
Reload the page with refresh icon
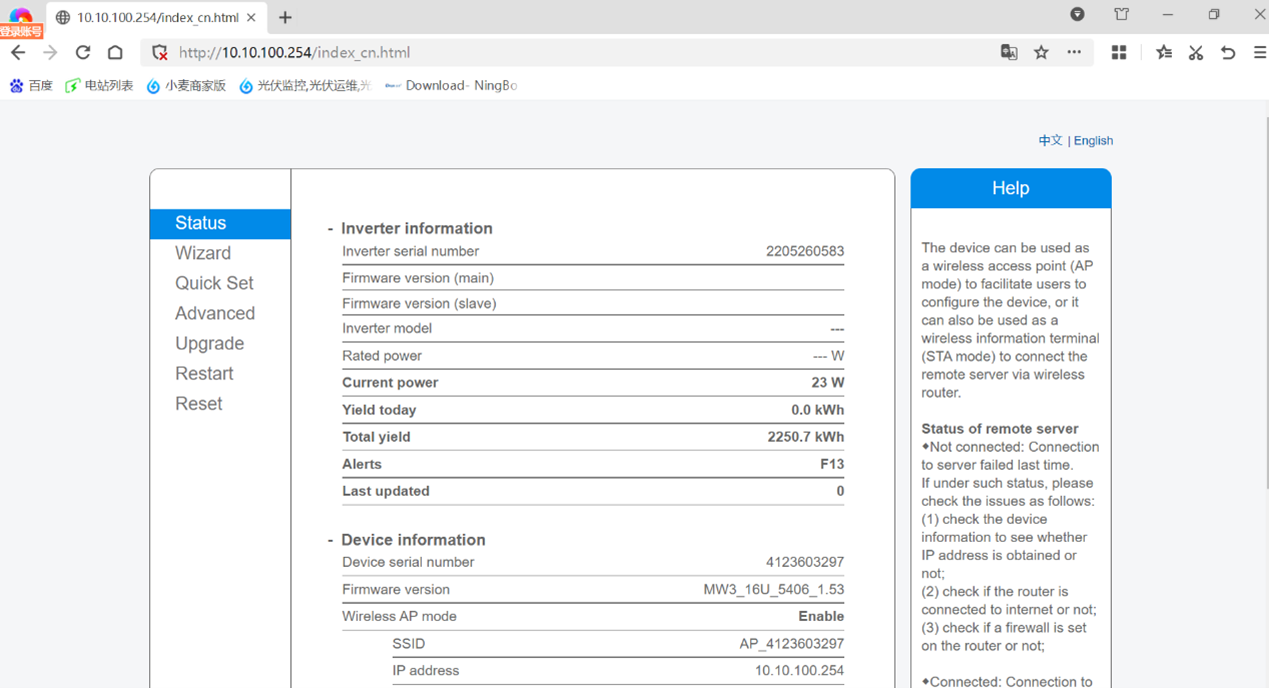point(83,53)
